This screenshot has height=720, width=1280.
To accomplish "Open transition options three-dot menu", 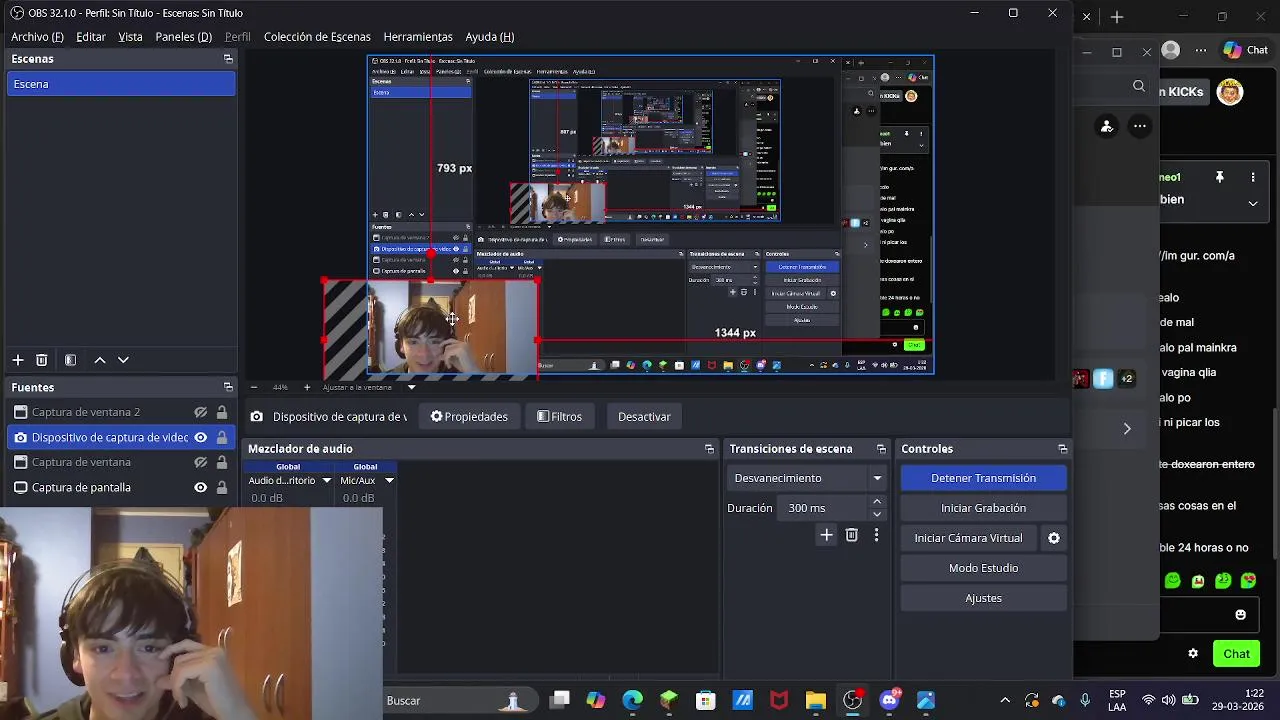I will tap(876, 536).
